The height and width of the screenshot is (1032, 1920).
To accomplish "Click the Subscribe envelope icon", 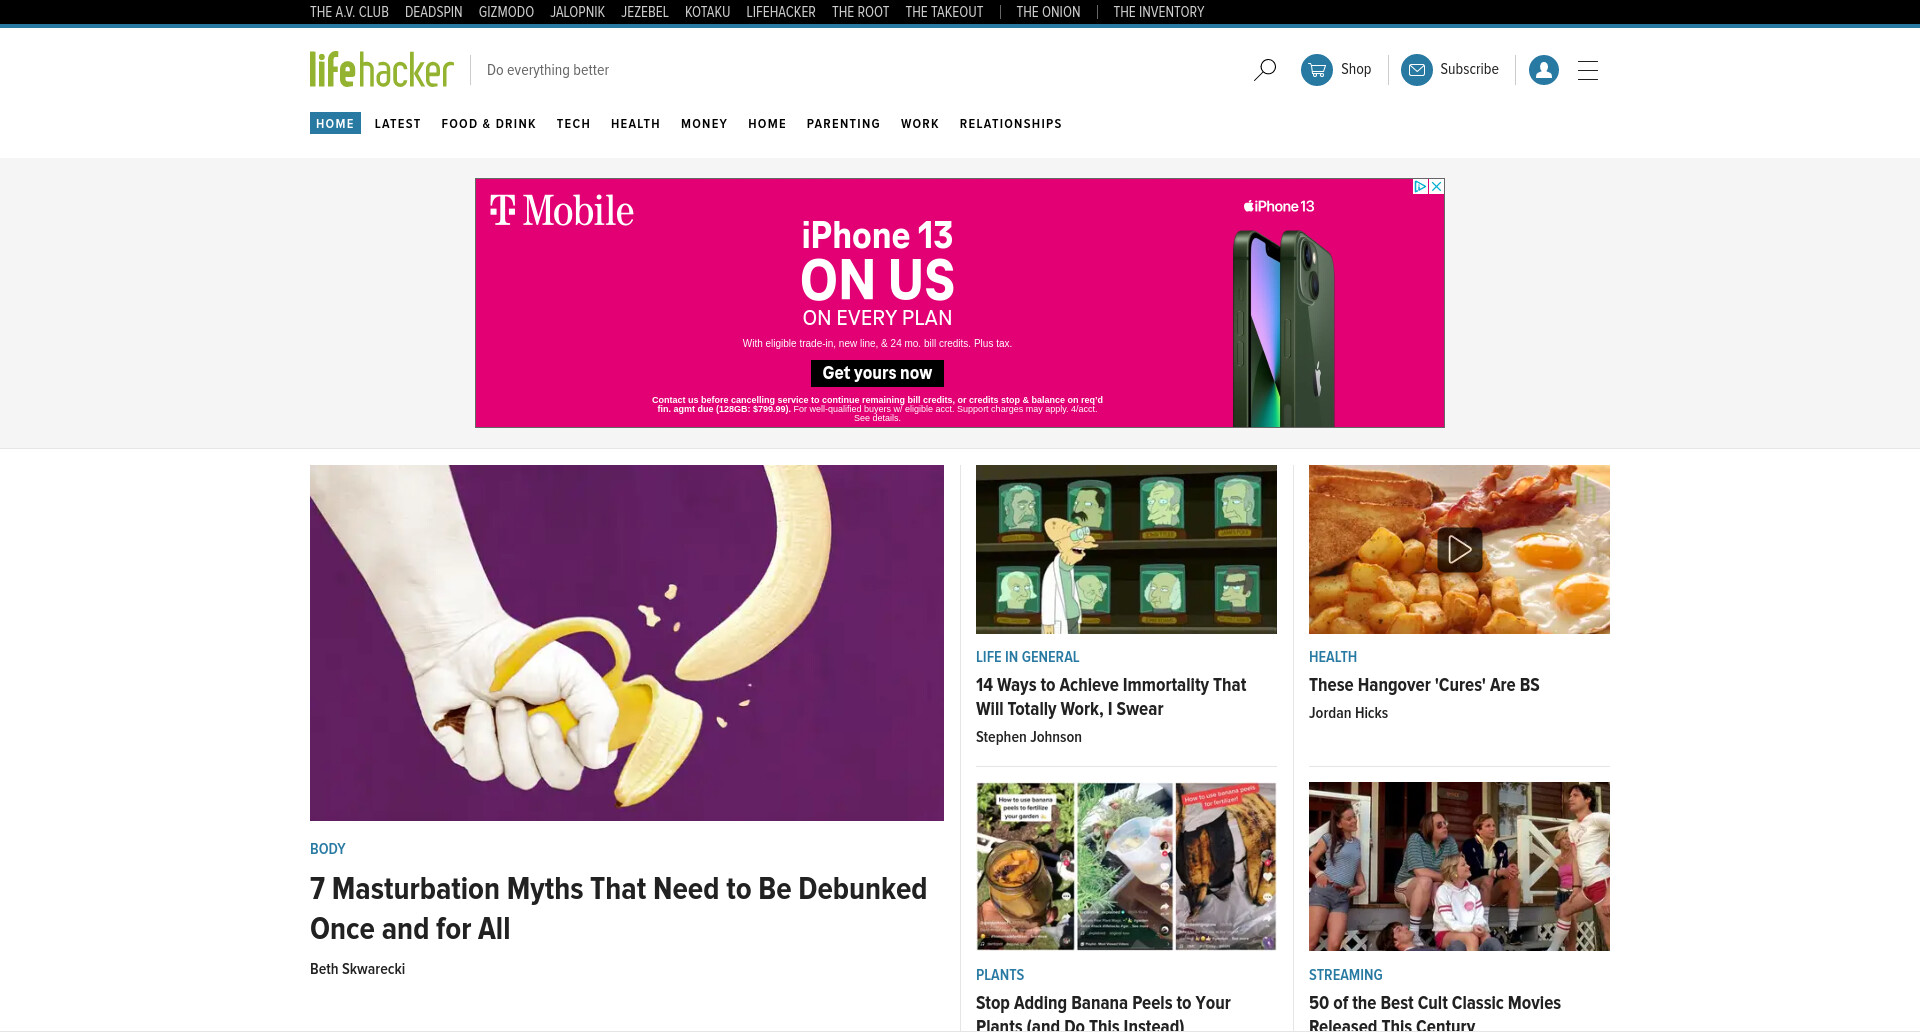I will coord(1417,70).
